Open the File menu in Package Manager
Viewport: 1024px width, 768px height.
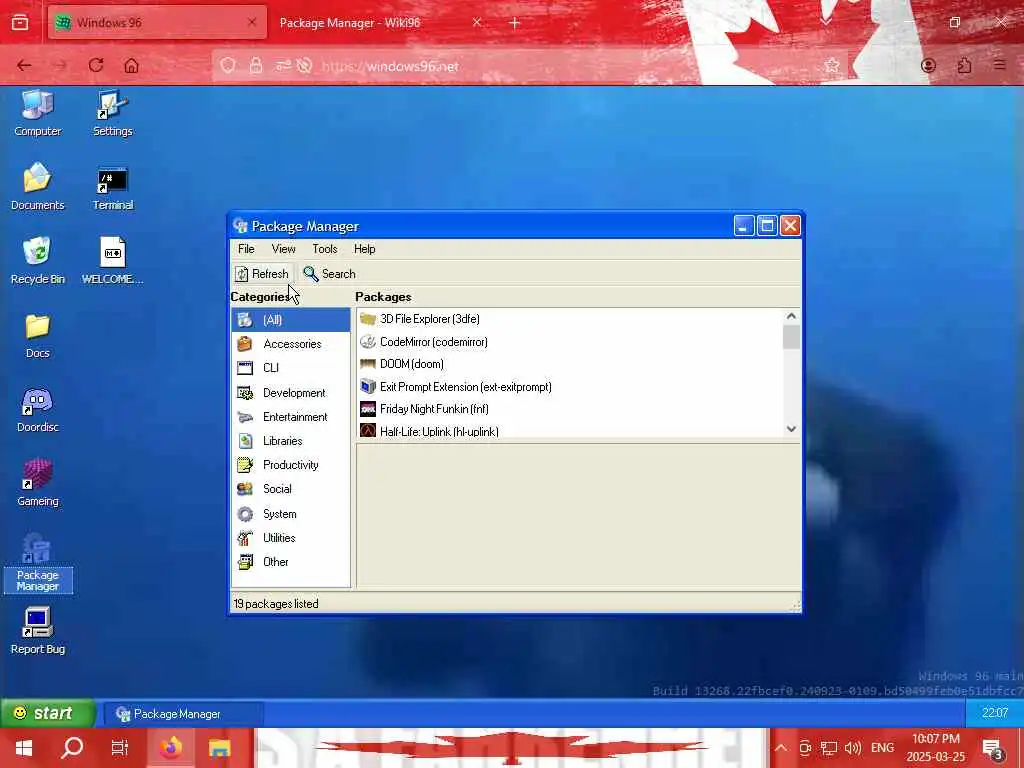pos(246,249)
